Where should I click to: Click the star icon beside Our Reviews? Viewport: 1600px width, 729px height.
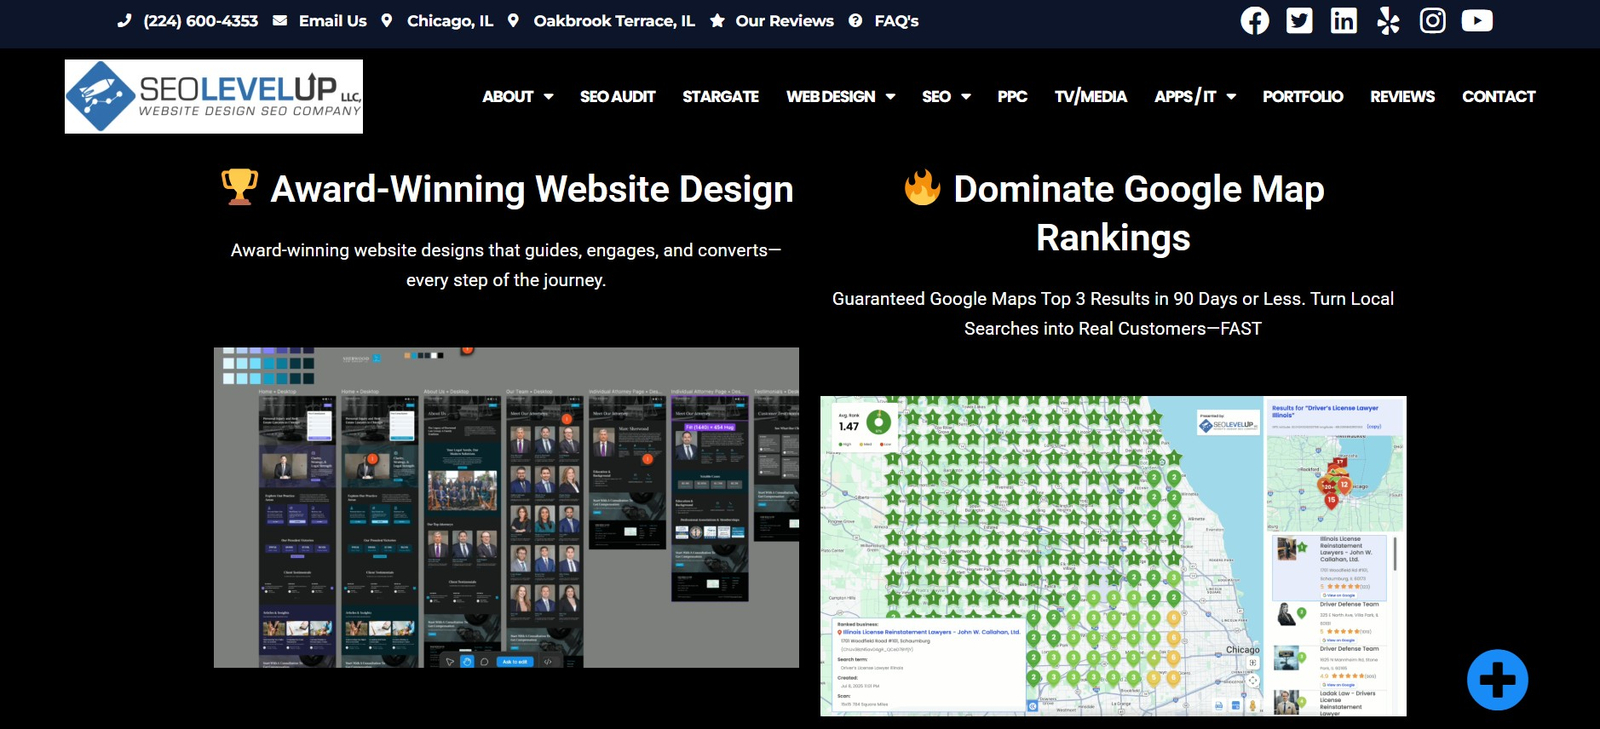pyautogui.click(x=717, y=21)
